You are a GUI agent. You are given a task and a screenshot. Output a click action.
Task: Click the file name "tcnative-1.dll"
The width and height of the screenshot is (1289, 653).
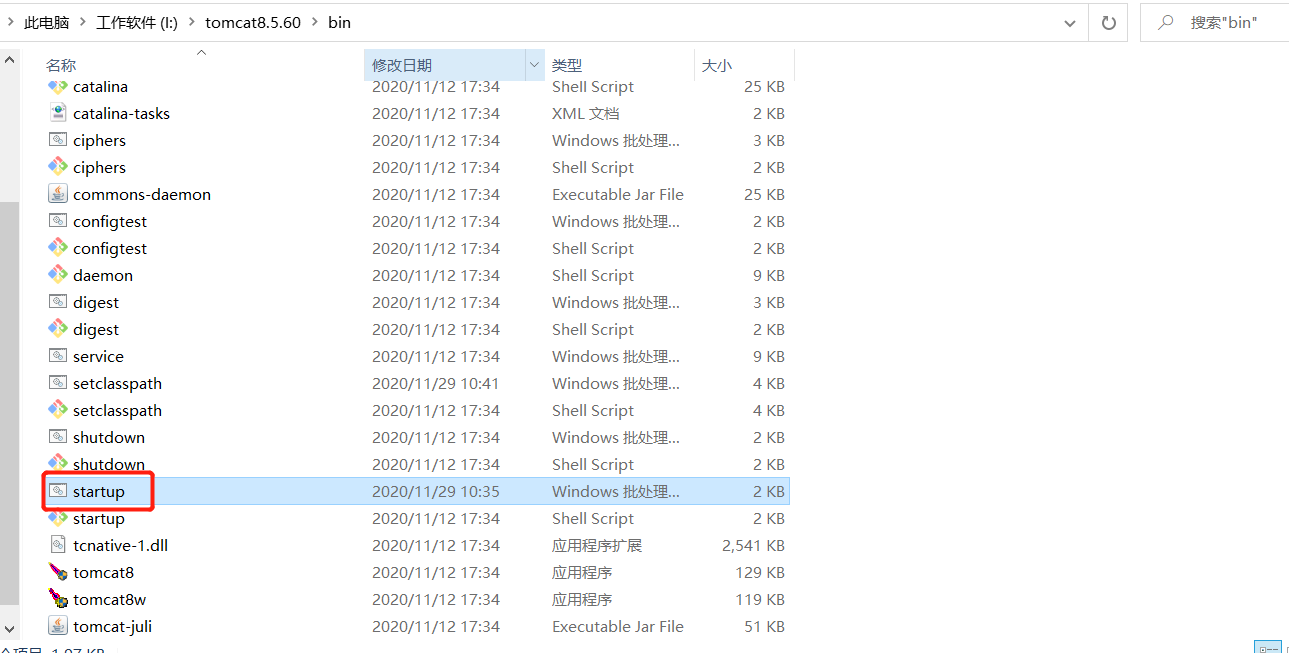120,545
